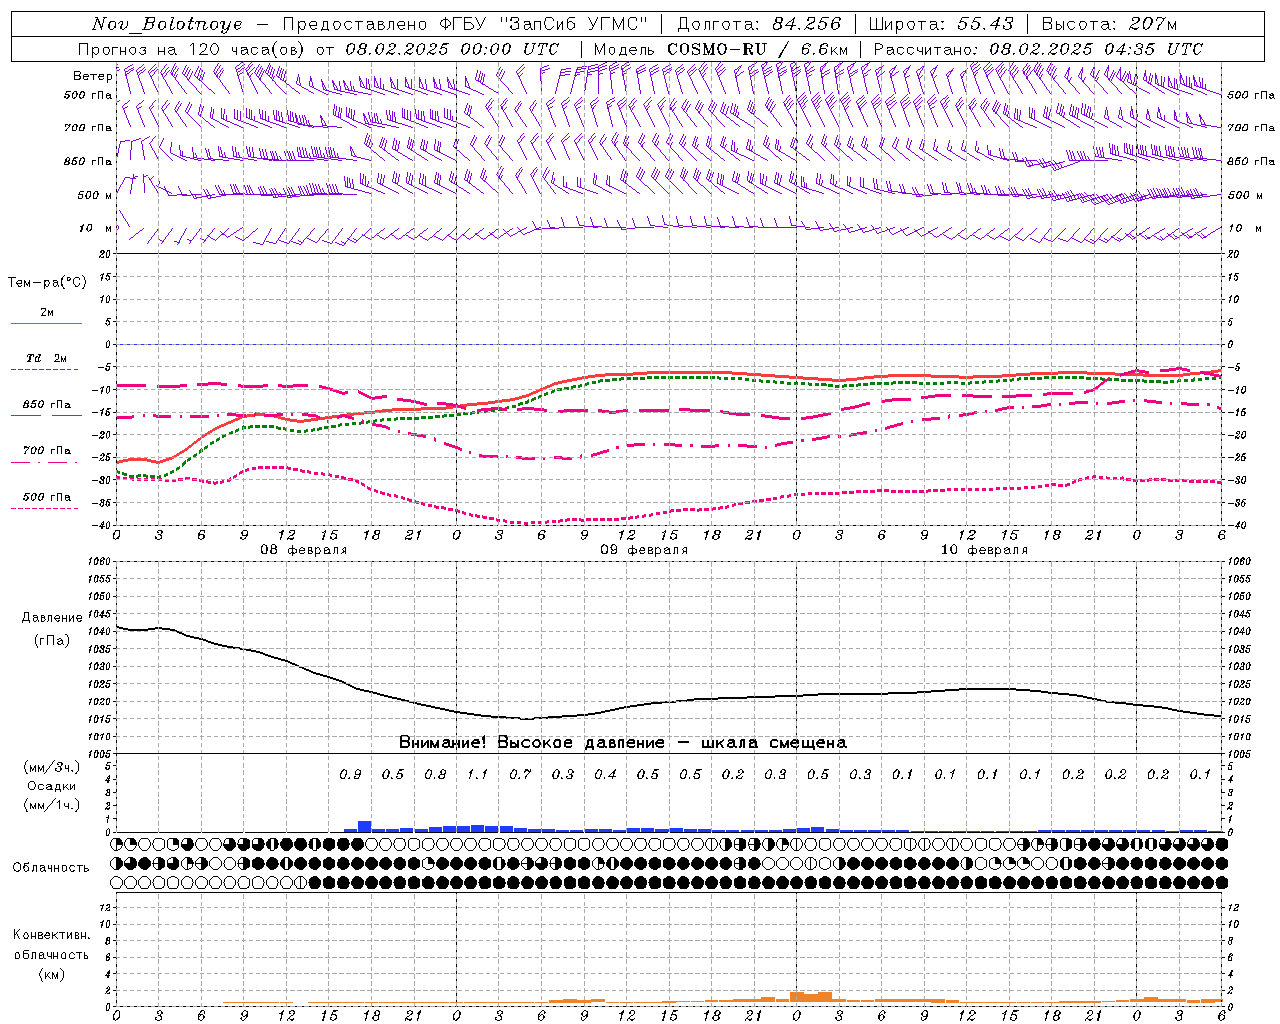Click the station name Nov_Bolotnoye

pyautogui.click(x=167, y=24)
